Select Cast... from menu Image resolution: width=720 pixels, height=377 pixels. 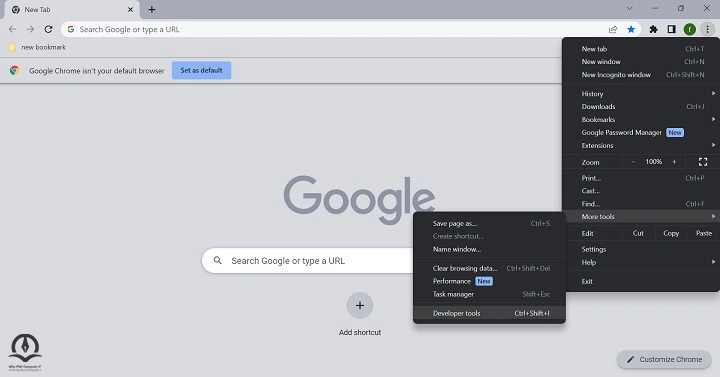(641, 191)
